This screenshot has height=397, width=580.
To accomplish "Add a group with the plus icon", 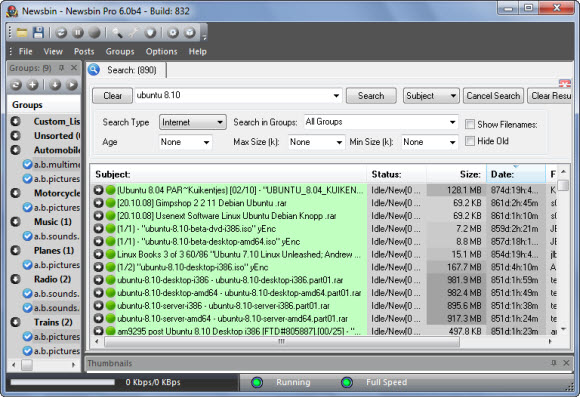I will pyautogui.click(x=33, y=85).
